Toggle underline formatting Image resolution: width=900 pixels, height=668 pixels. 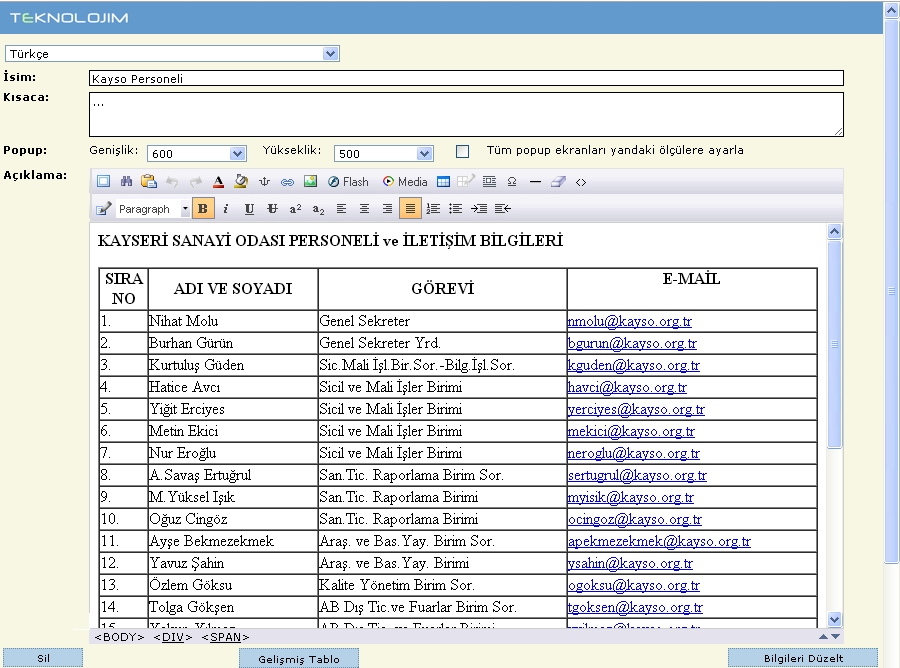pos(249,208)
